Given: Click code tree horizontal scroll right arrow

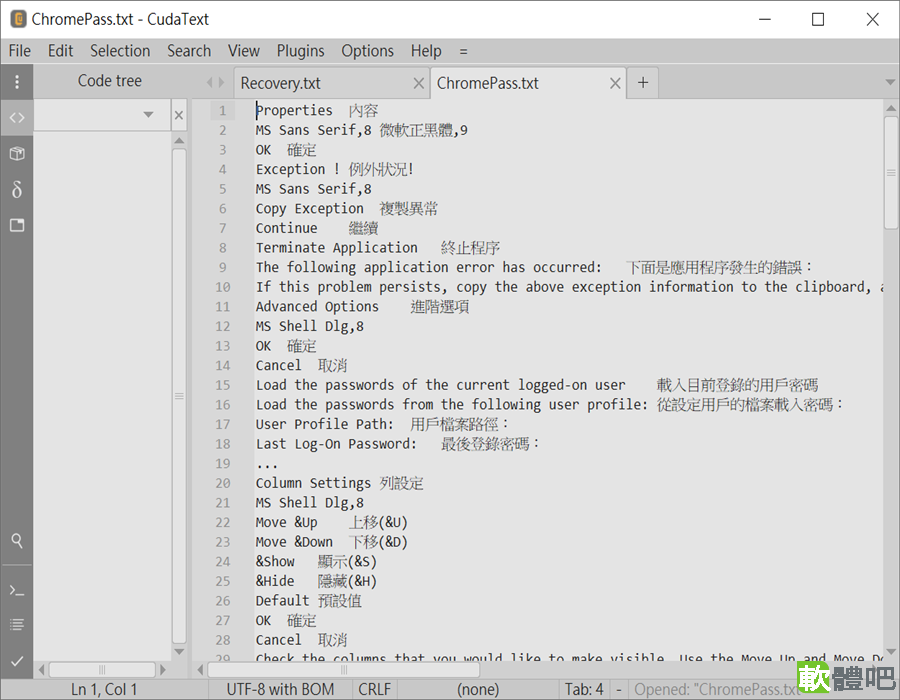Looking at the screenshot, I should pos(163,670).
